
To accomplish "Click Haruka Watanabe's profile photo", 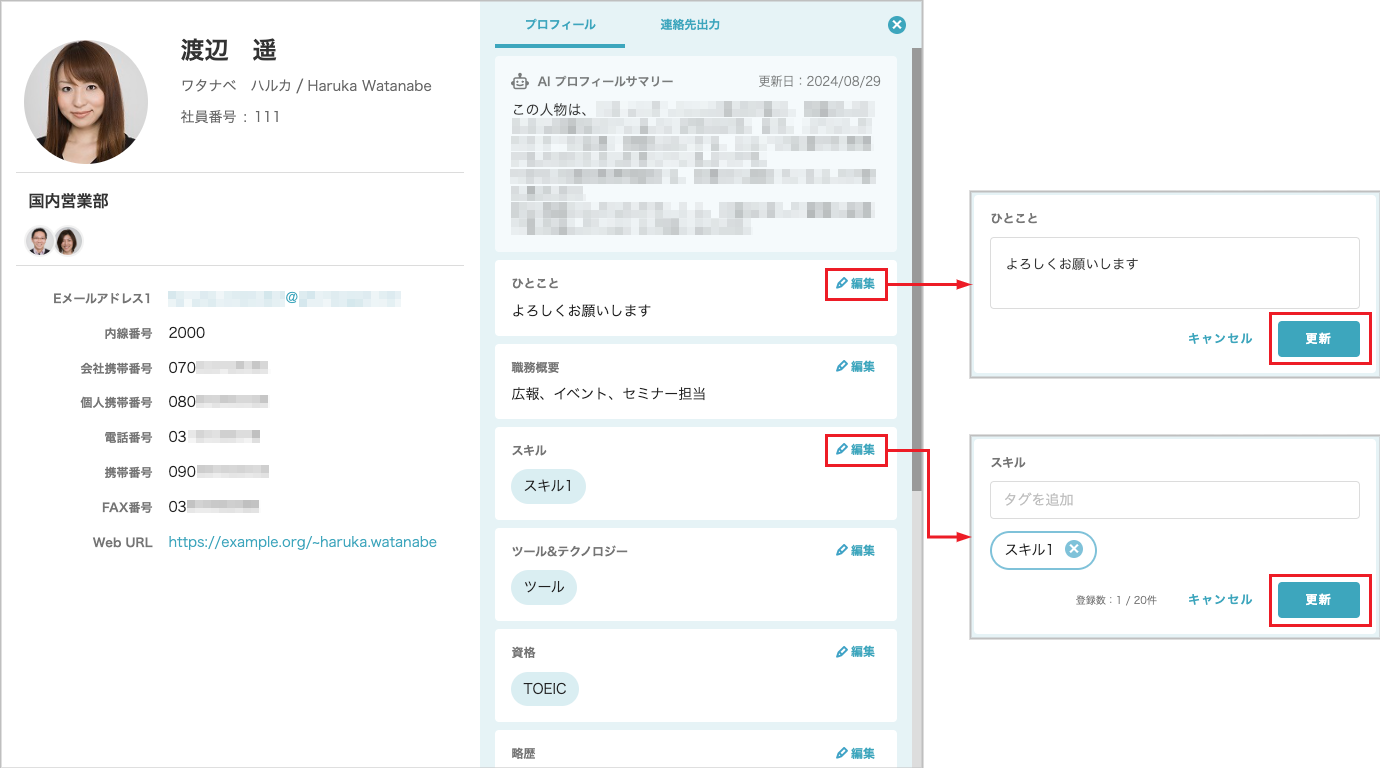I will (86, 100).
